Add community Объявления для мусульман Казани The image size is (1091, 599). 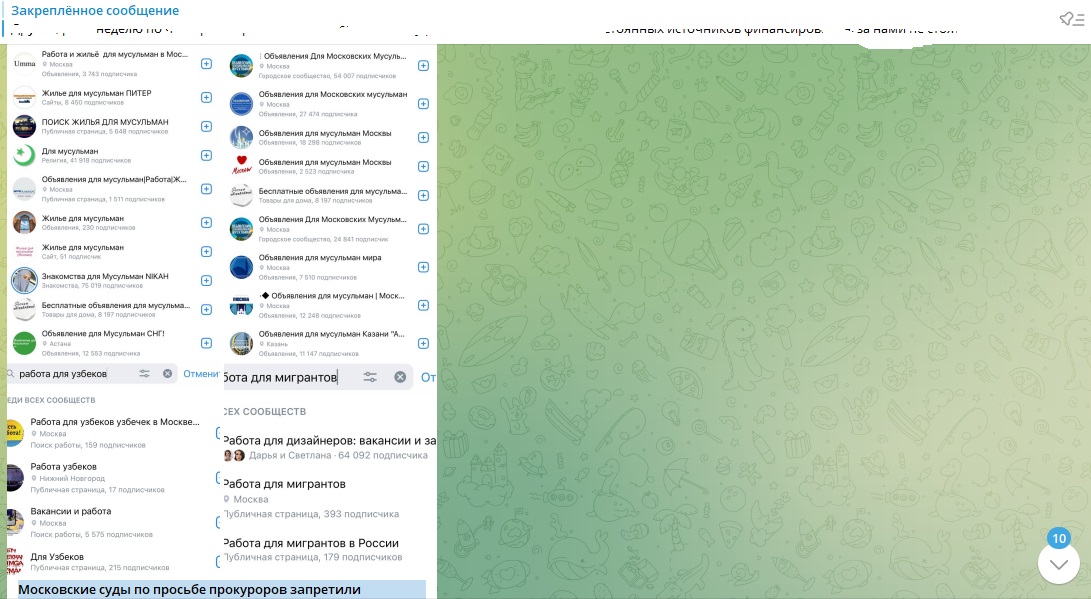pyautogui.click(x=423, y=344)
